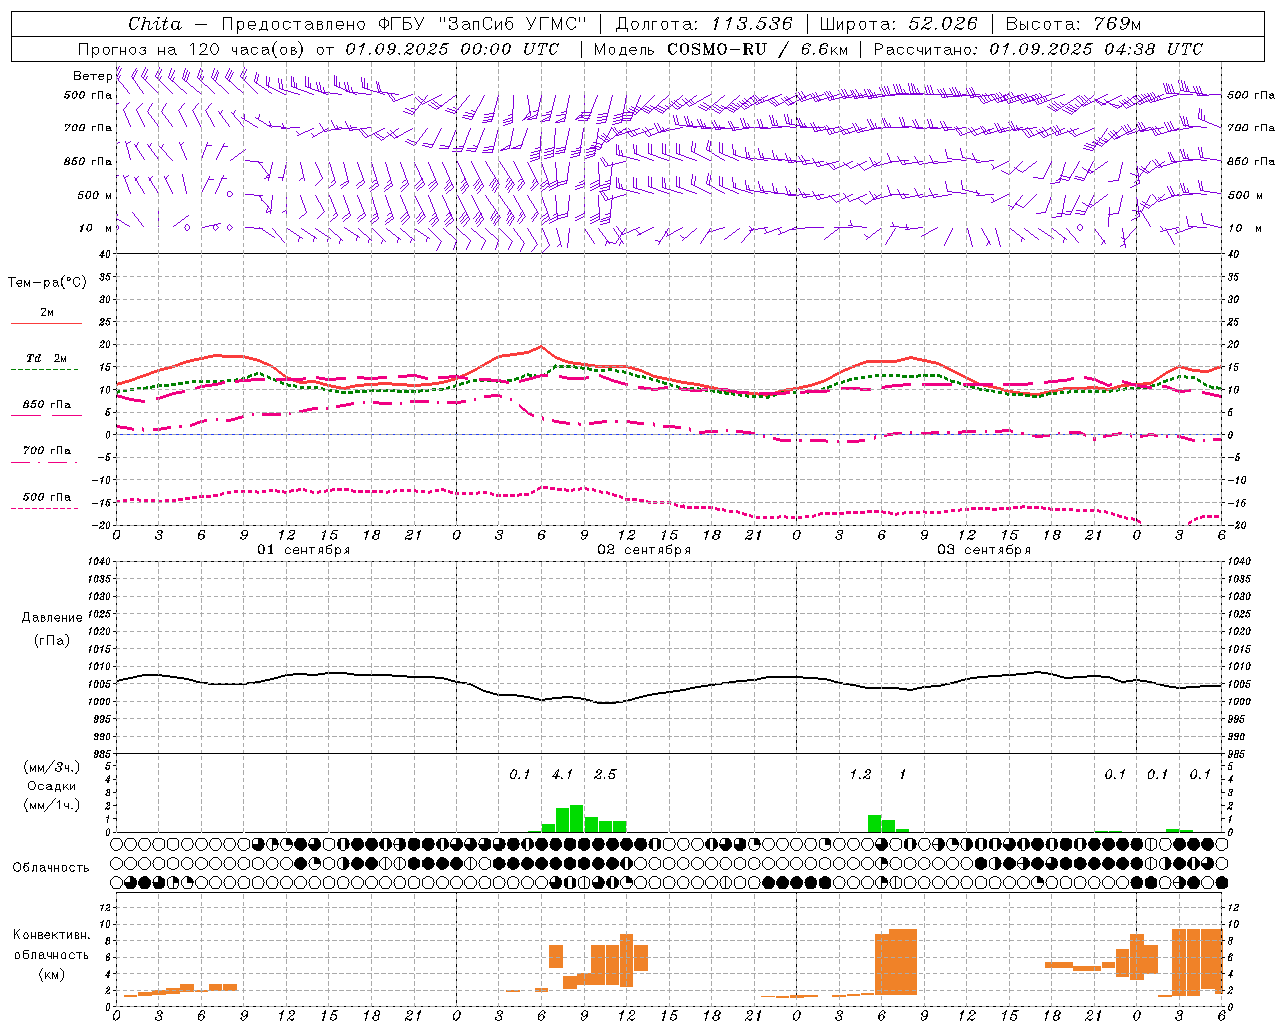Click the date label 02 сентября
Image resolution: width=1280 pixels, height=1024 pixels.
[x=644, y=550]
